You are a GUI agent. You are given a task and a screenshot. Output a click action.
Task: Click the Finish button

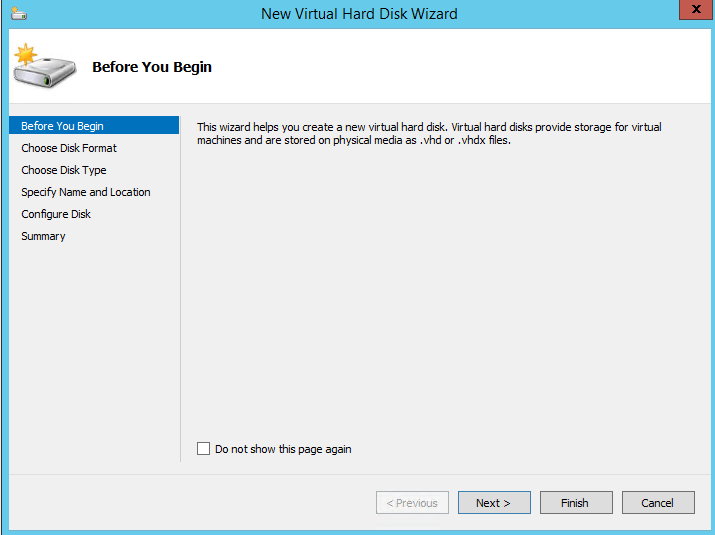tap(576, 503)
